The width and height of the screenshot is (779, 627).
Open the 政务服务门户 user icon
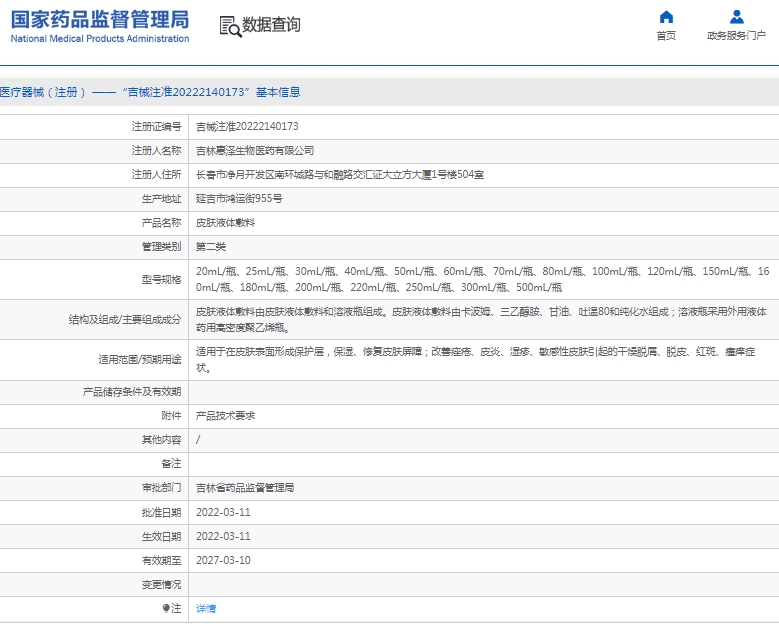point(736,17)
